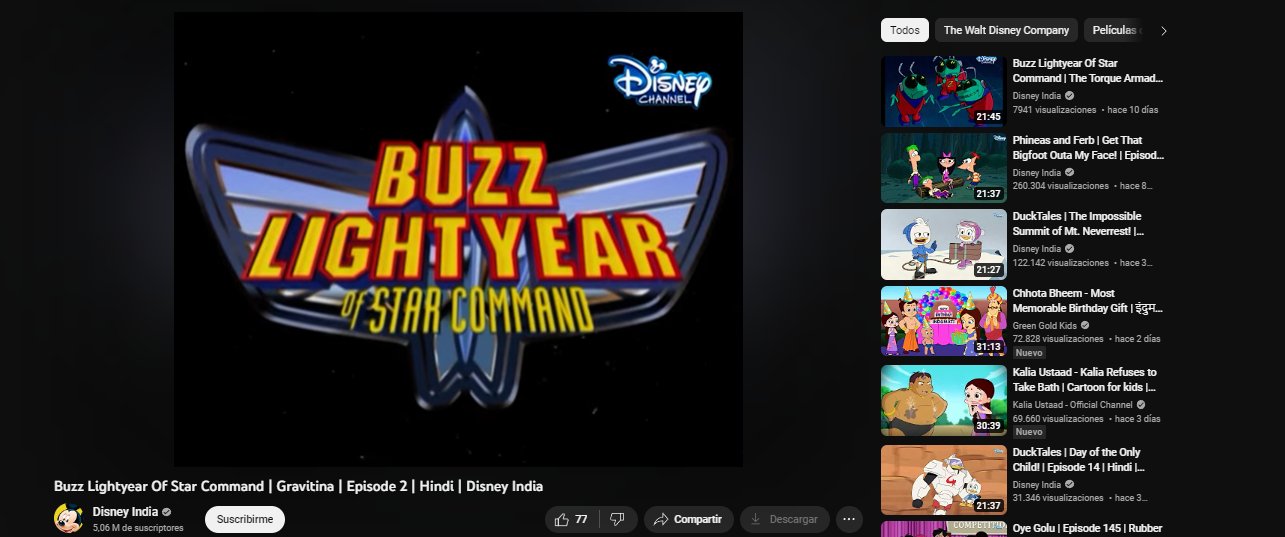1285x537 pixels.
Task: Like the video with 77 likes
Action: tap(572, 519)
